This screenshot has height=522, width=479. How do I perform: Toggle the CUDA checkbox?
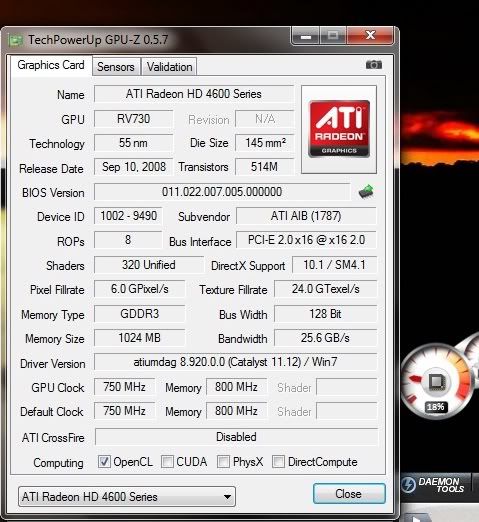coord(167,462)
